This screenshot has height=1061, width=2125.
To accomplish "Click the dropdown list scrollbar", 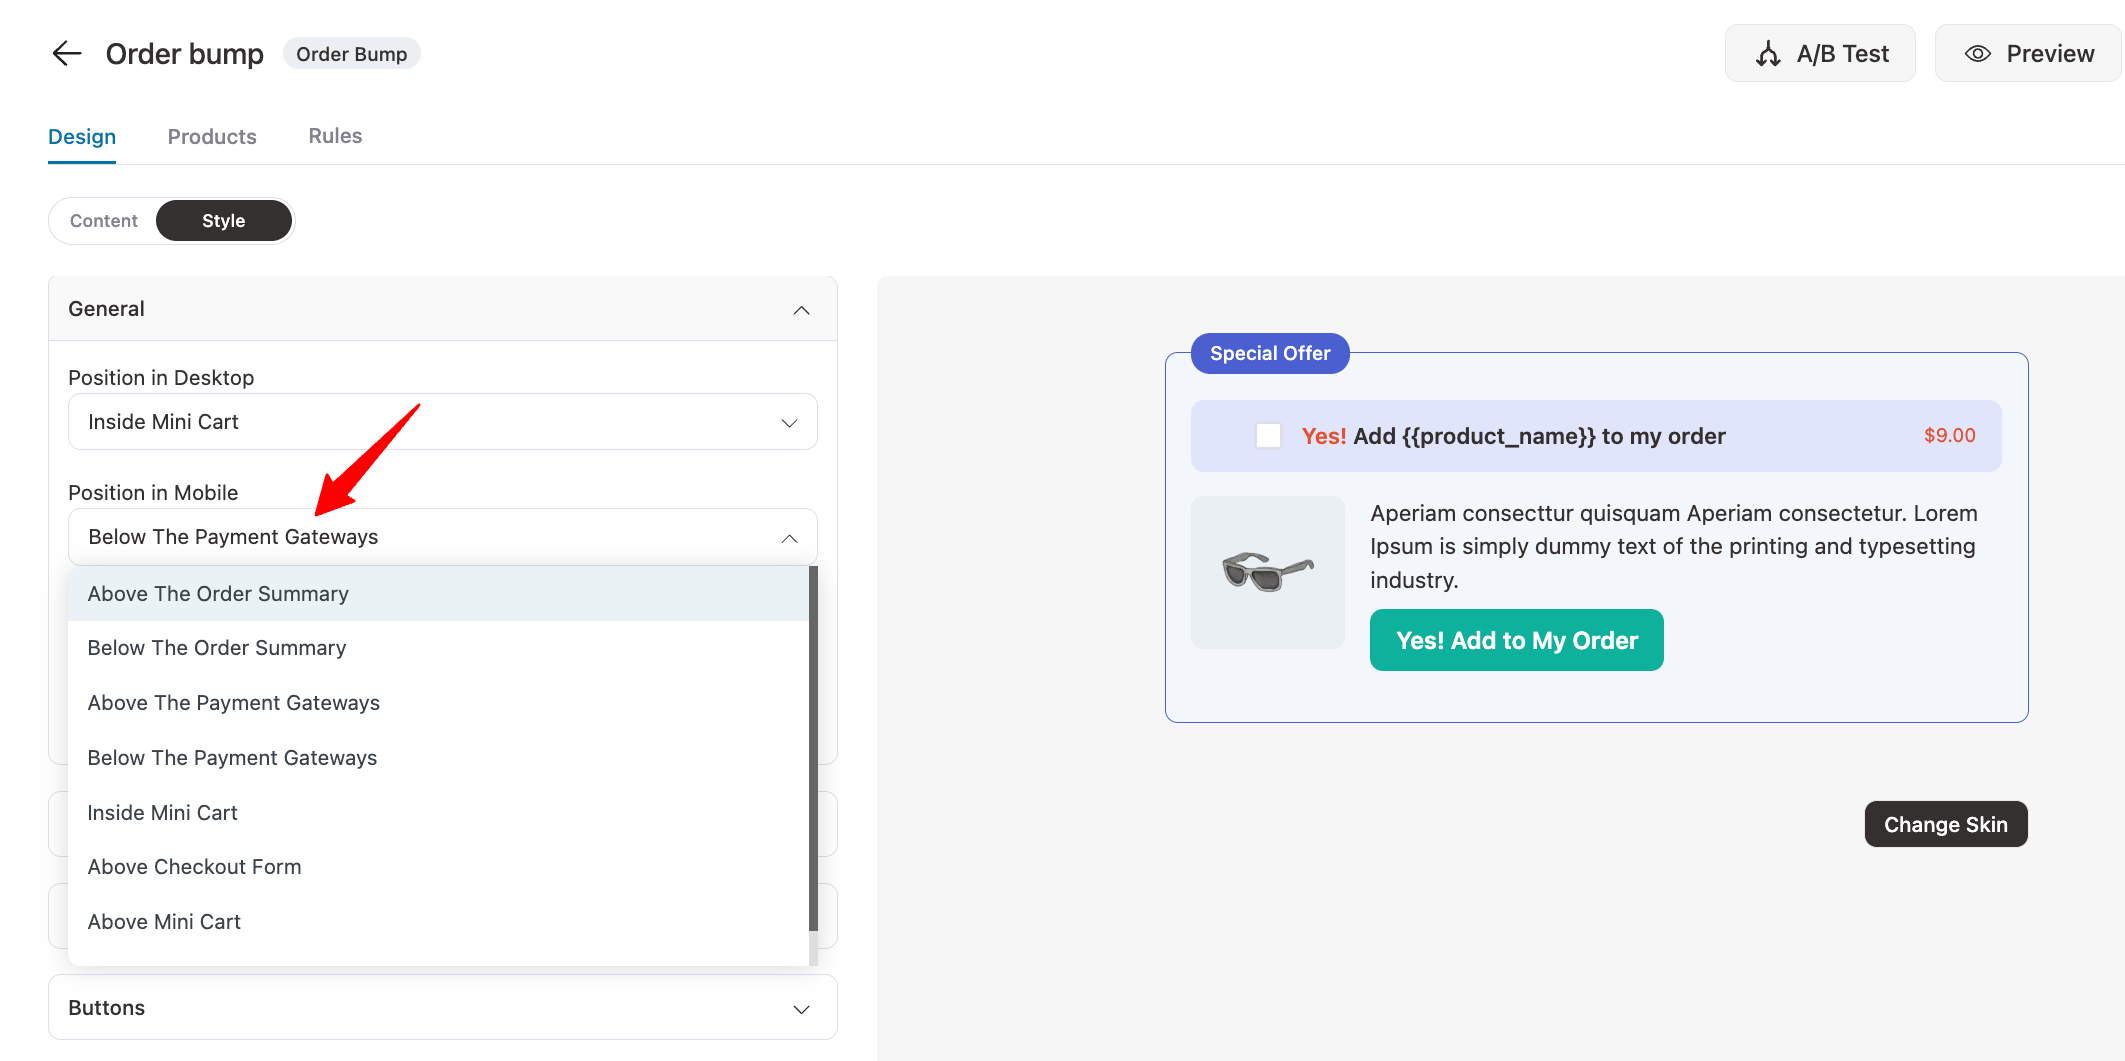I will [813, 750].
